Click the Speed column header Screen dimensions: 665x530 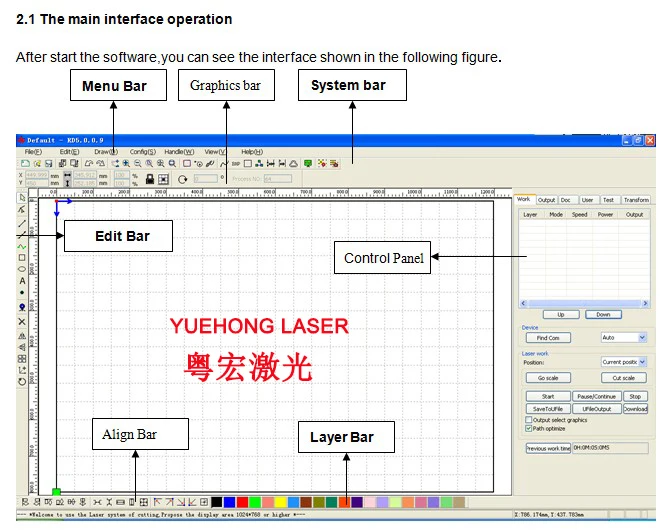pyautogui.click(x=579, y=215)
